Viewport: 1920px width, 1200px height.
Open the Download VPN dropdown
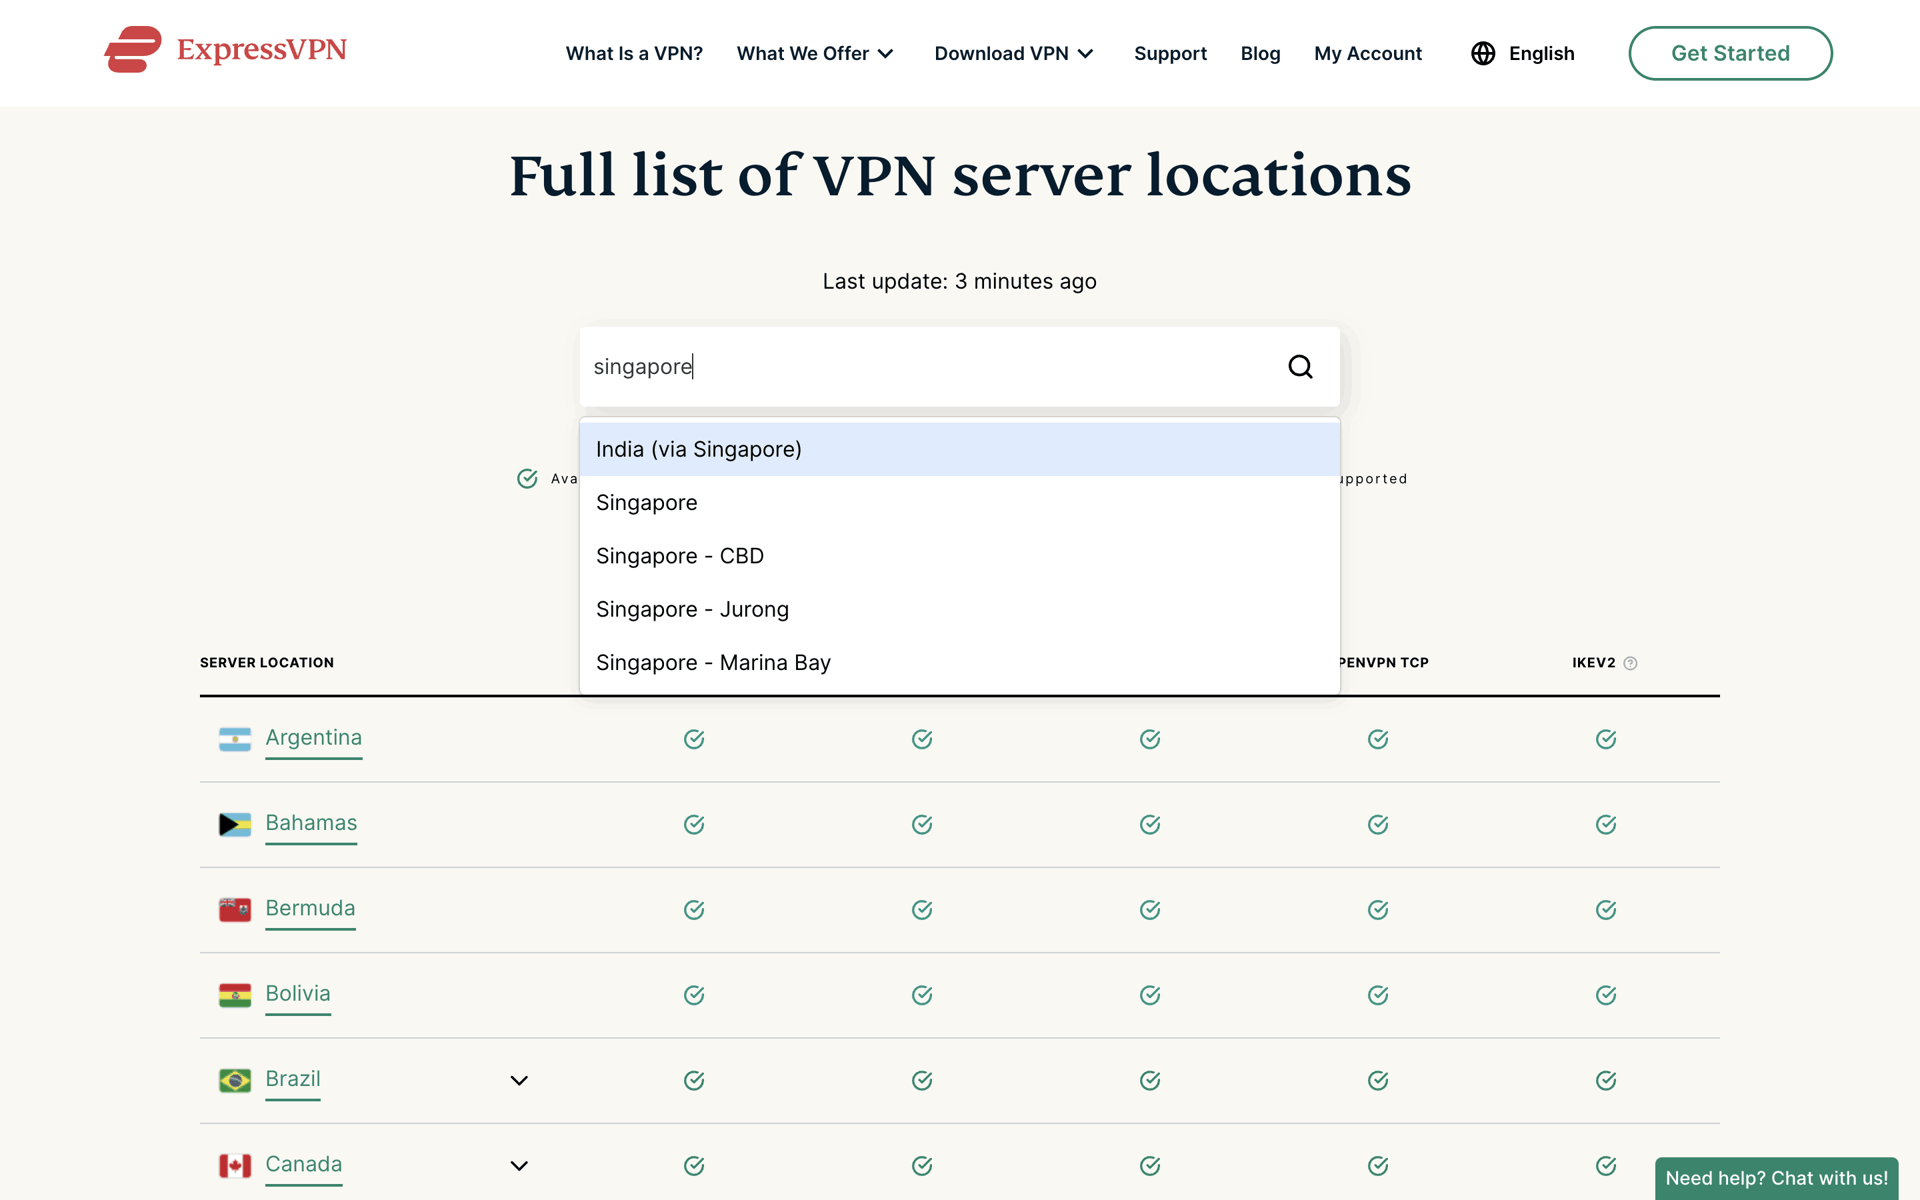tap(1014, 53)
